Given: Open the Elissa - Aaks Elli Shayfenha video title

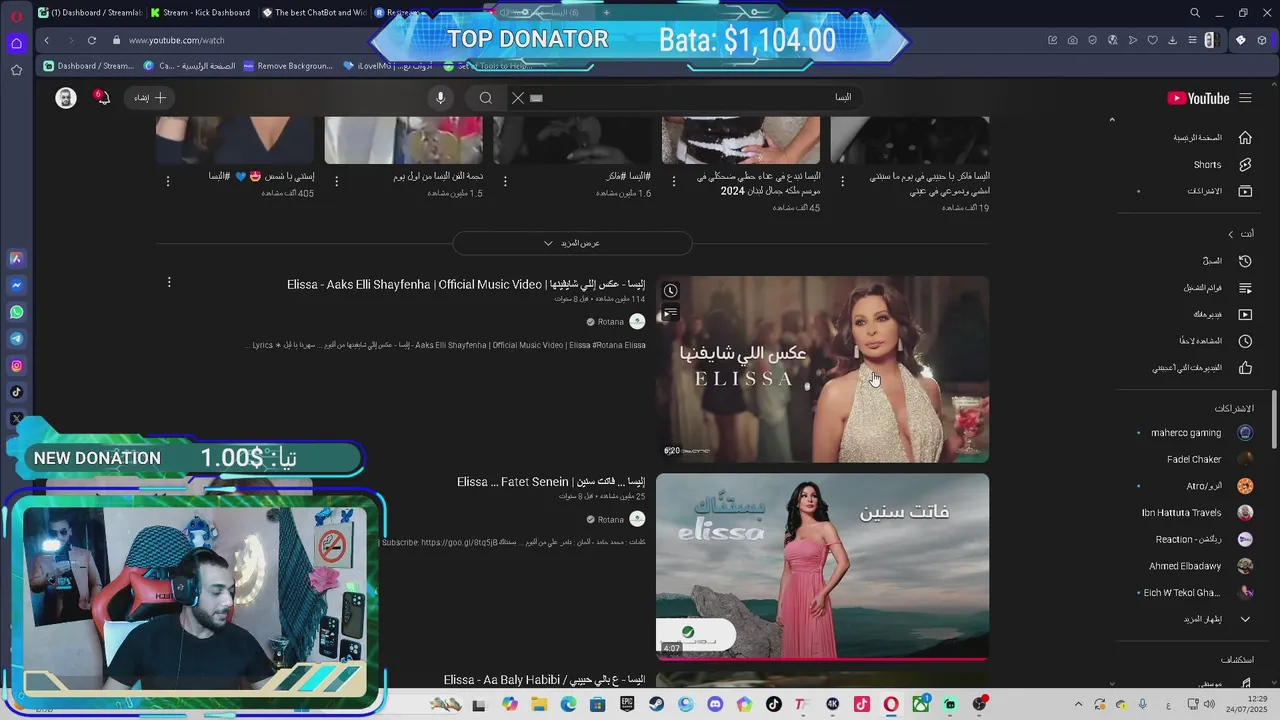Looking at the screenshot, I should pyautogui.click(x=466, y=285).
